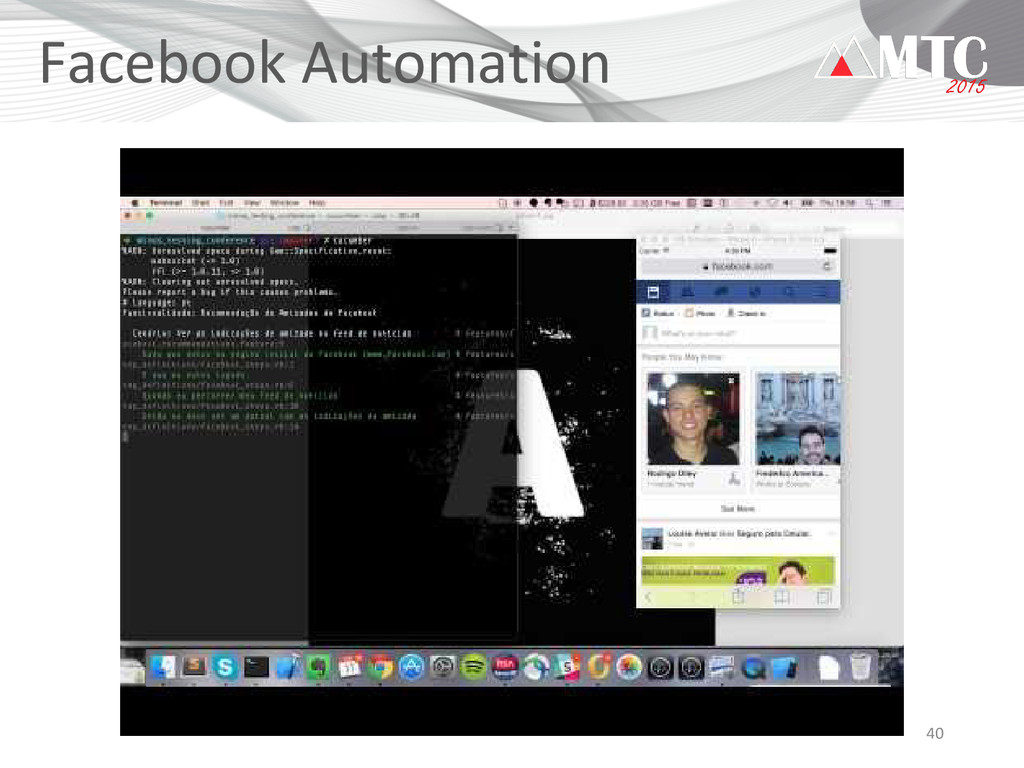Screen dimensions: 1024x768
Task: Tap Safari bookmarks icon in simulator
Action: click(781, 597)
